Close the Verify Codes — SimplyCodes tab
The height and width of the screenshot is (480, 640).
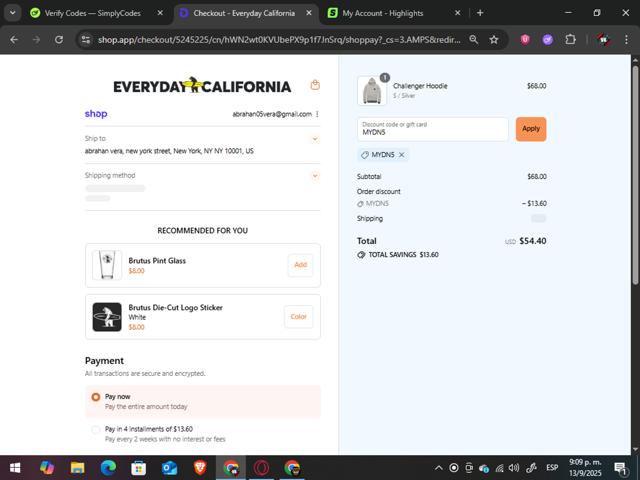[160, 13]
